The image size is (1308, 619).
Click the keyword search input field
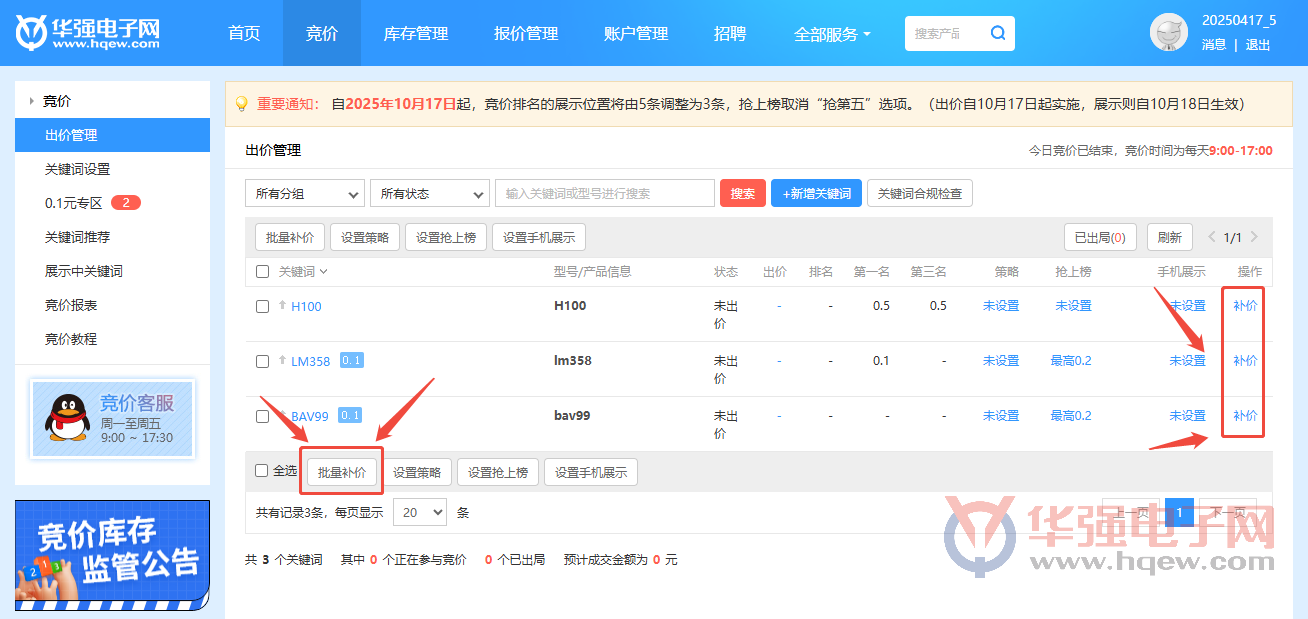pos(604,194)
